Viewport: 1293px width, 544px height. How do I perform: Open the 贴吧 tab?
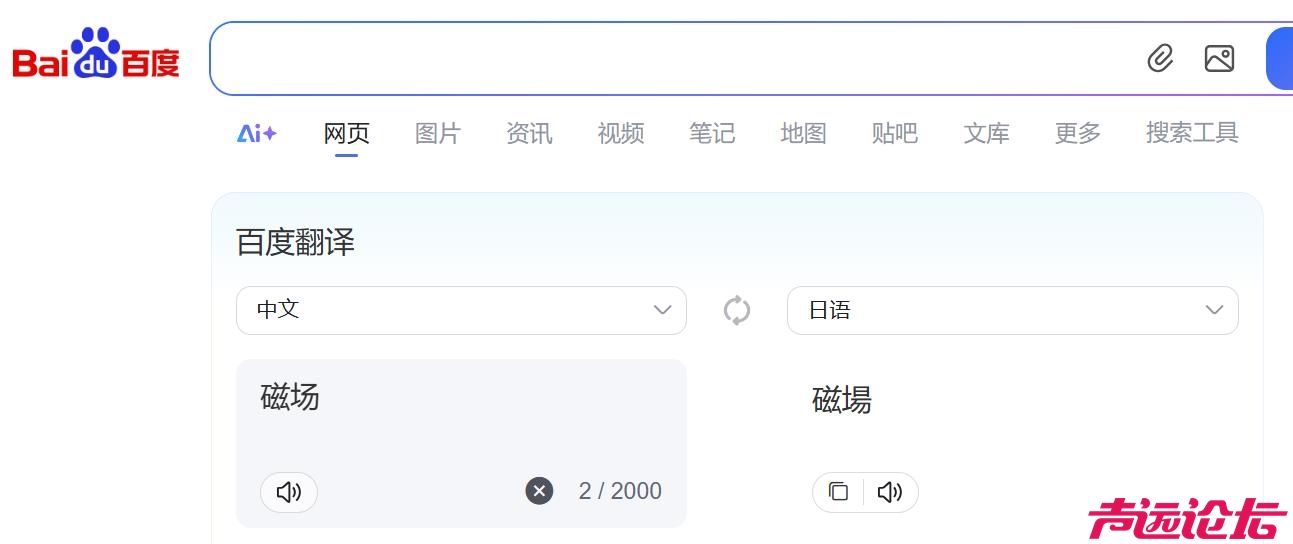pos(895,133)
